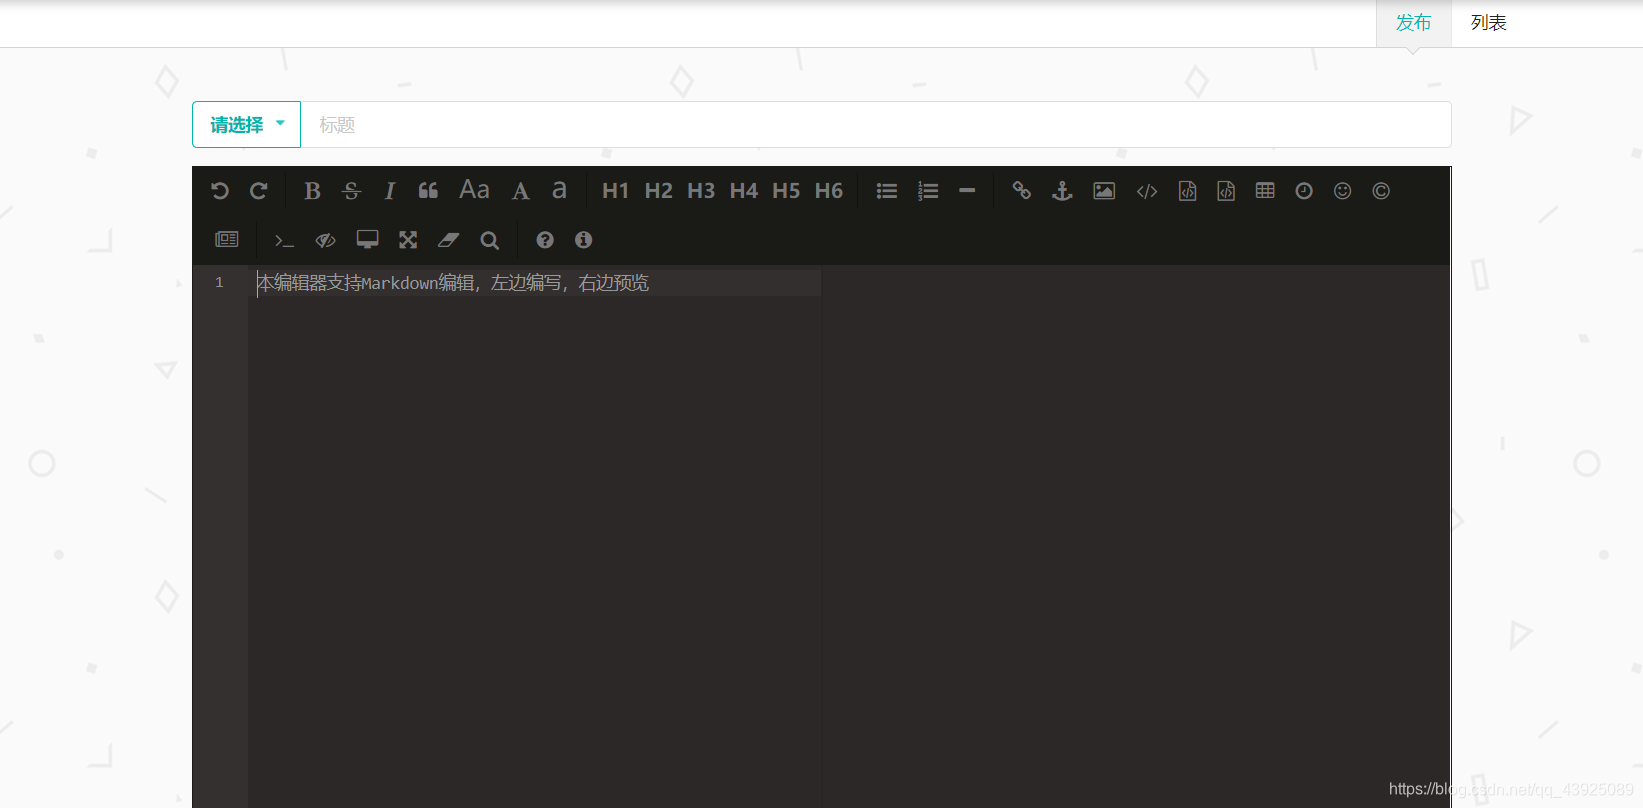Insert current date and time
This screenshot has width=1643, height=808.
[1304, 191]
